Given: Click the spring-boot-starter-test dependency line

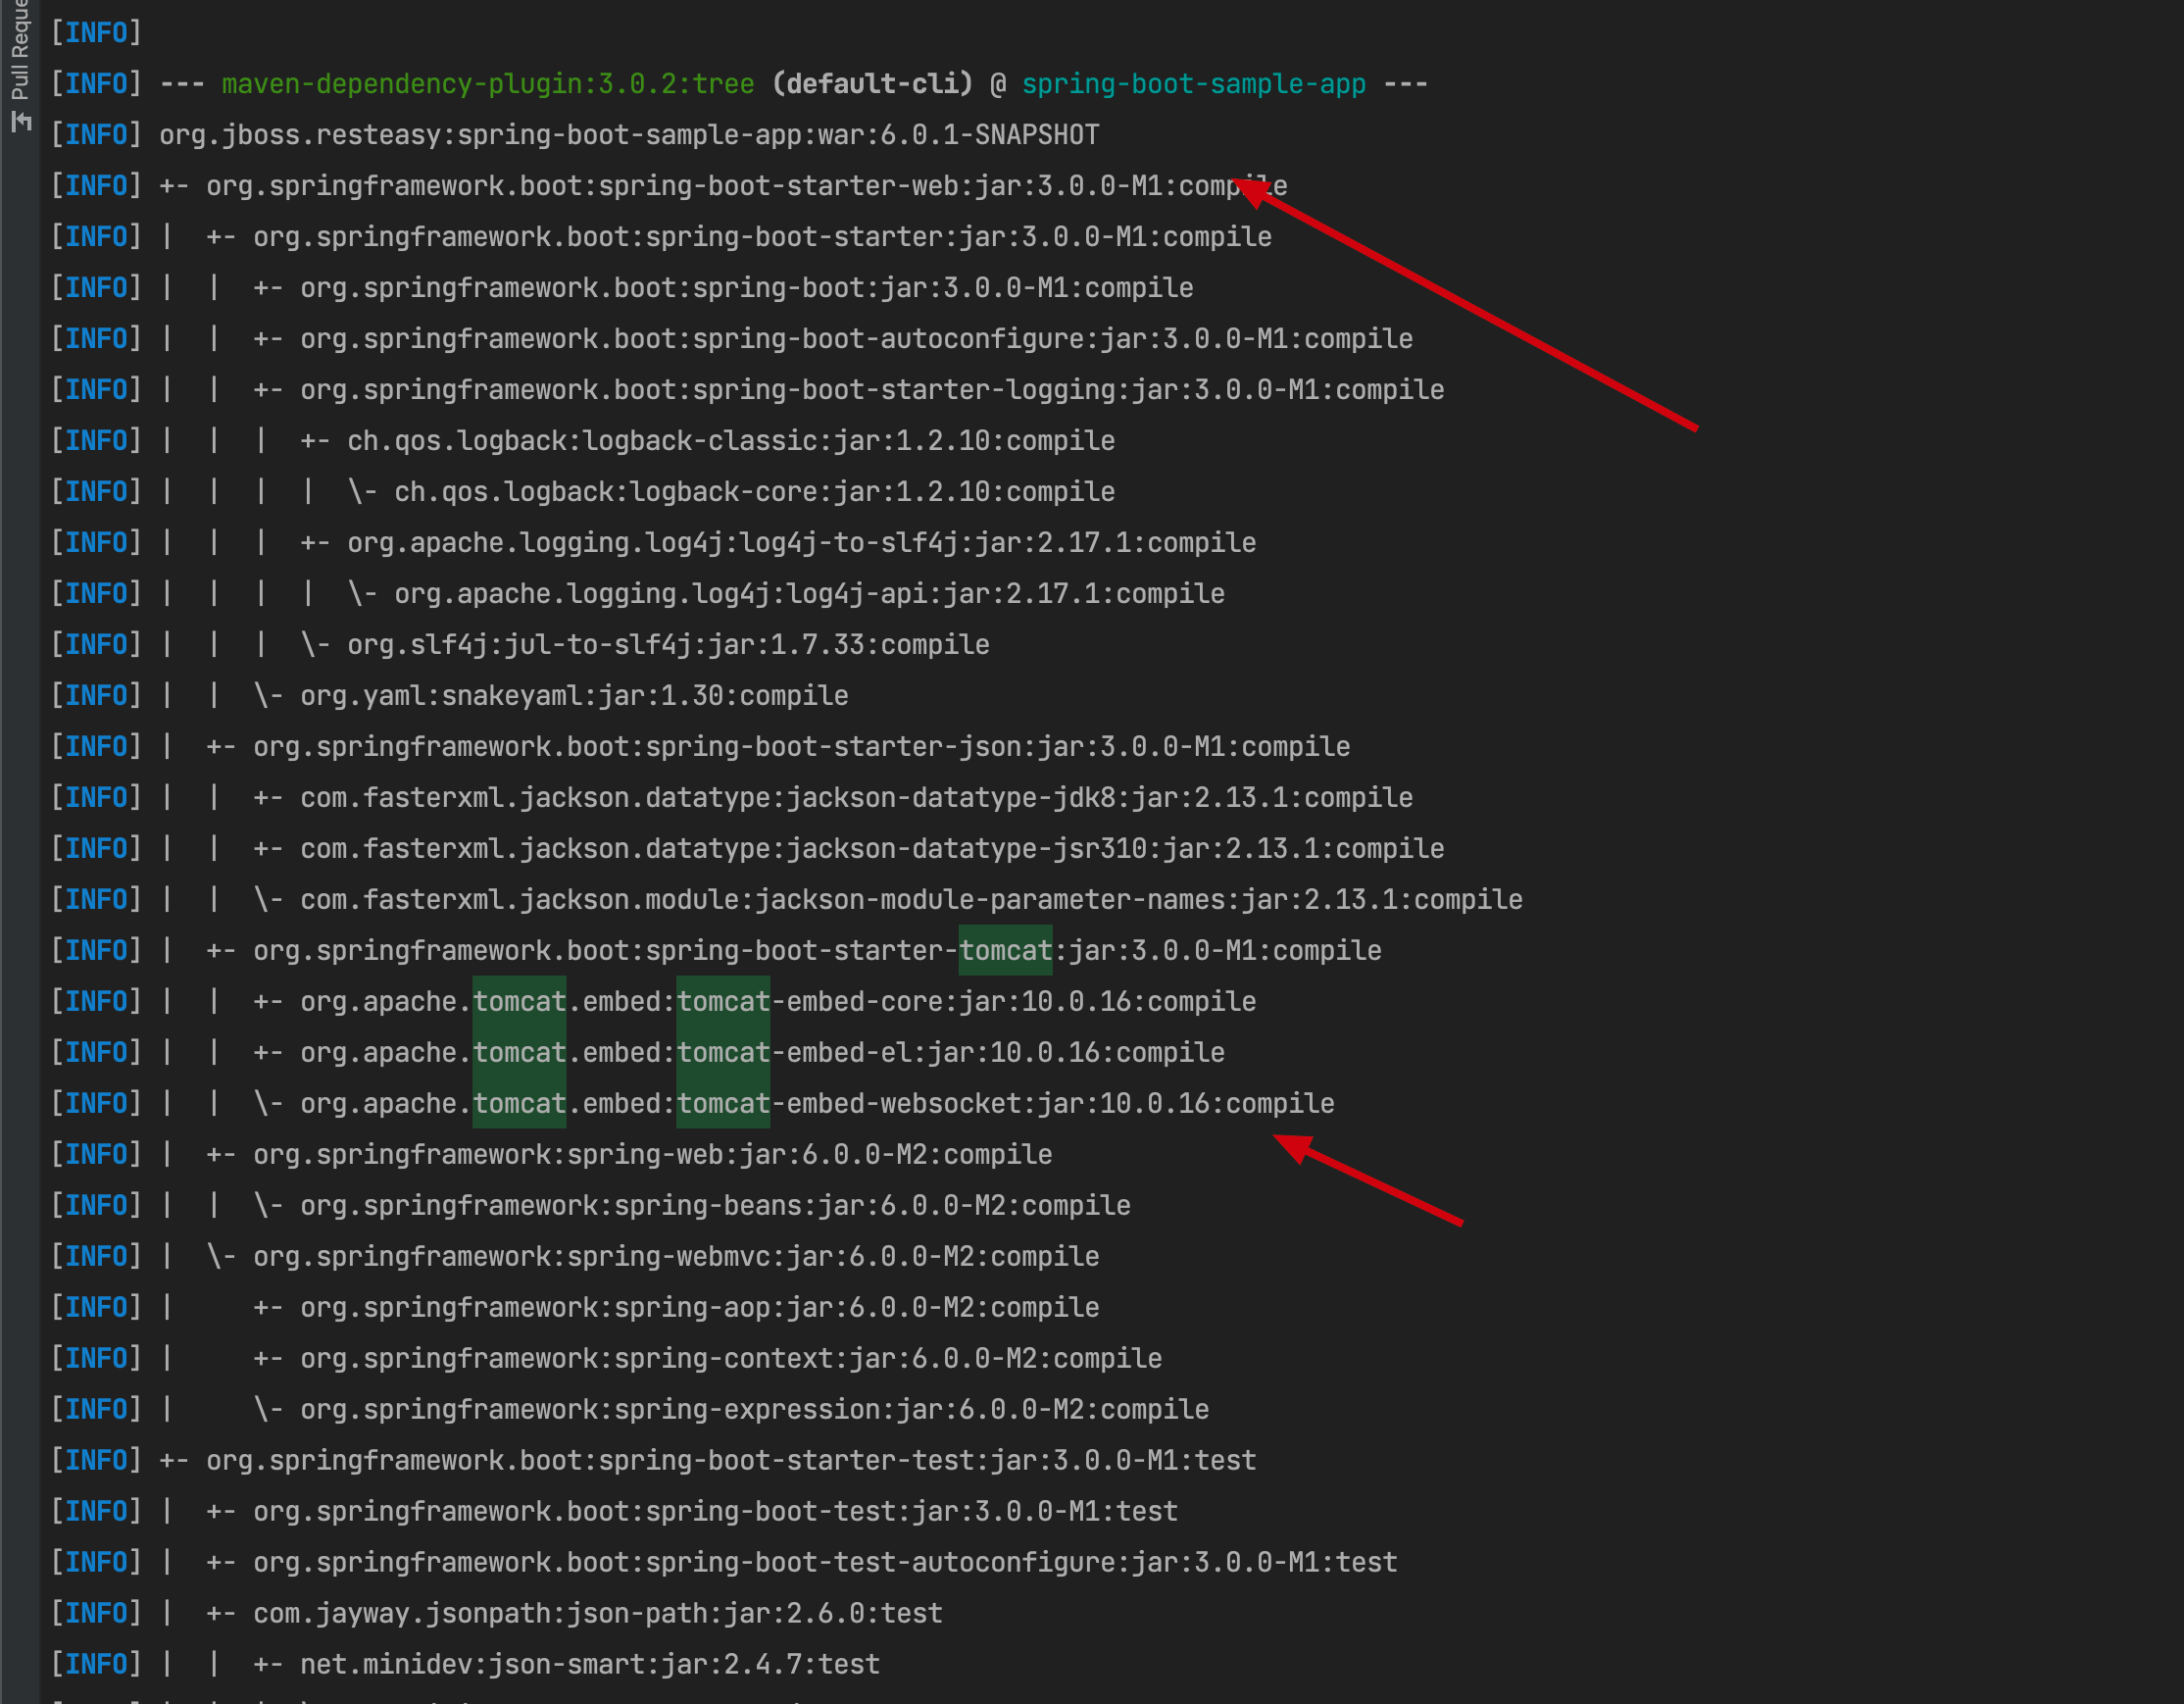Looking at the screenshot, I should pyautogui.click(x=730, y=1460).
